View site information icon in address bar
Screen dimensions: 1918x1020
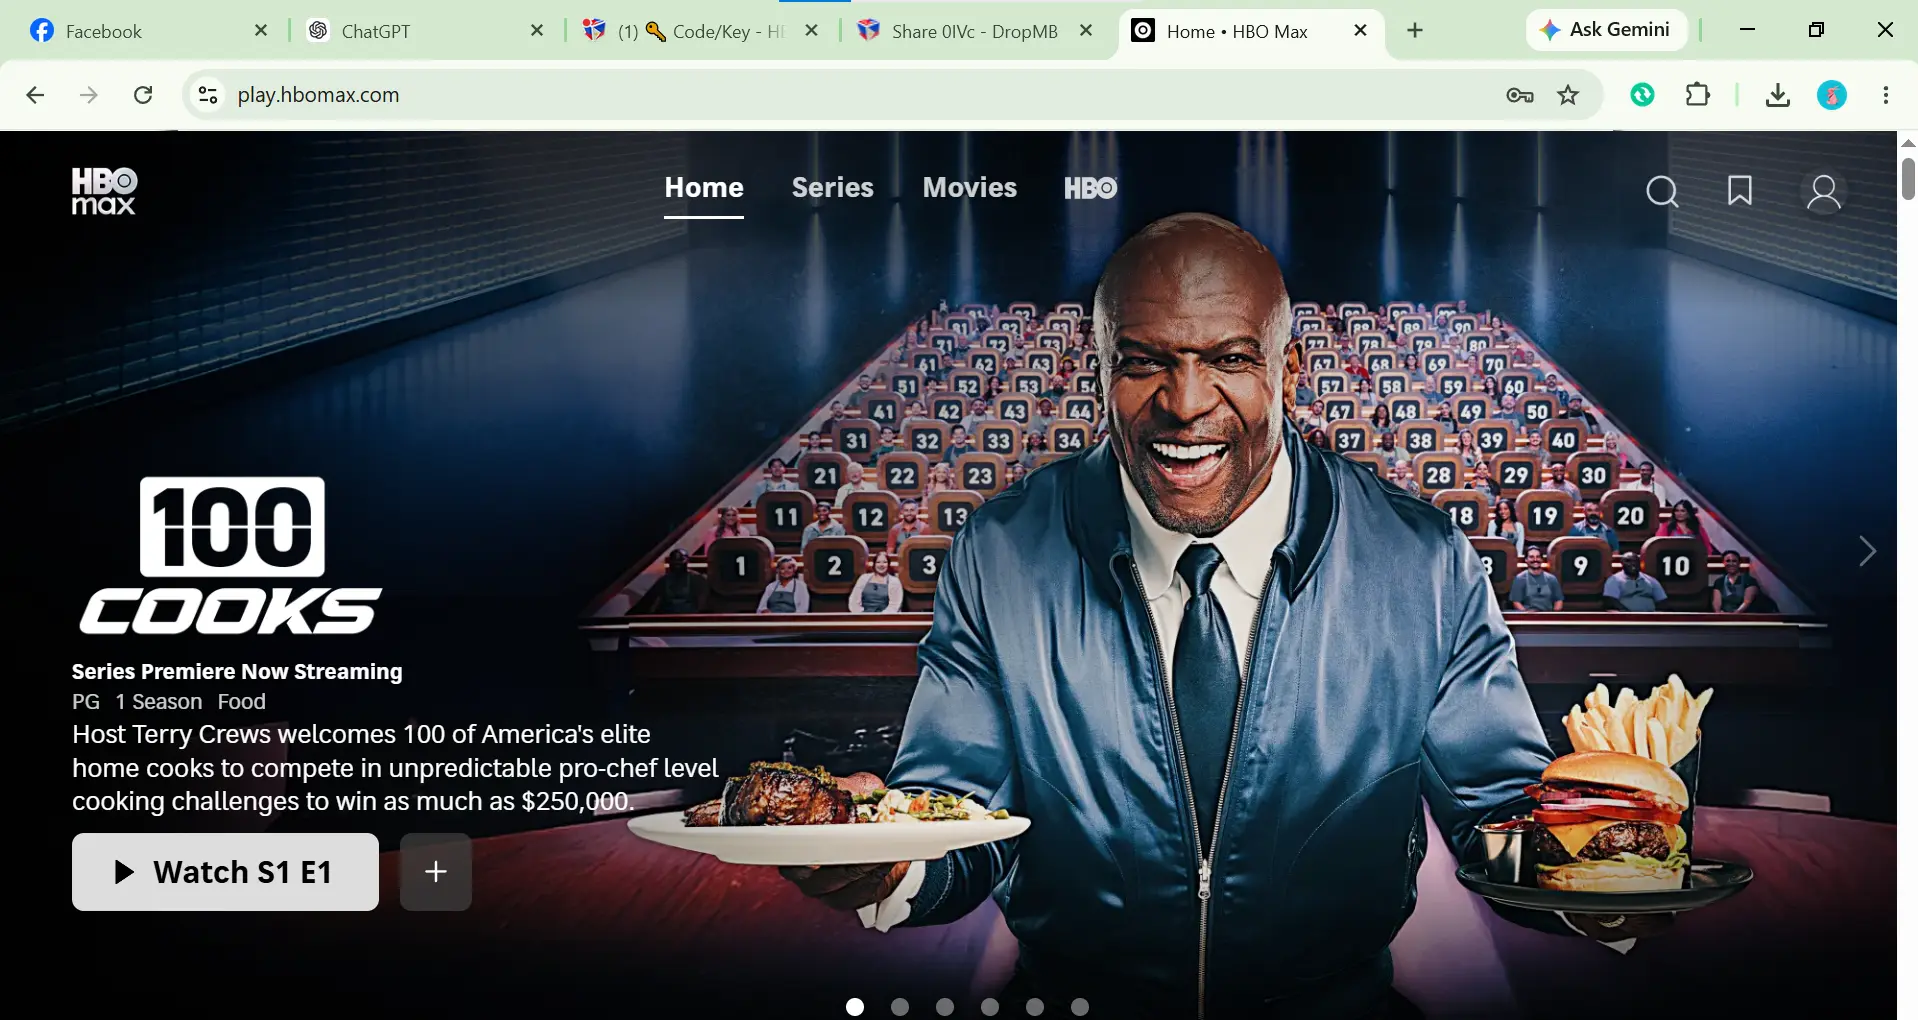208,95
